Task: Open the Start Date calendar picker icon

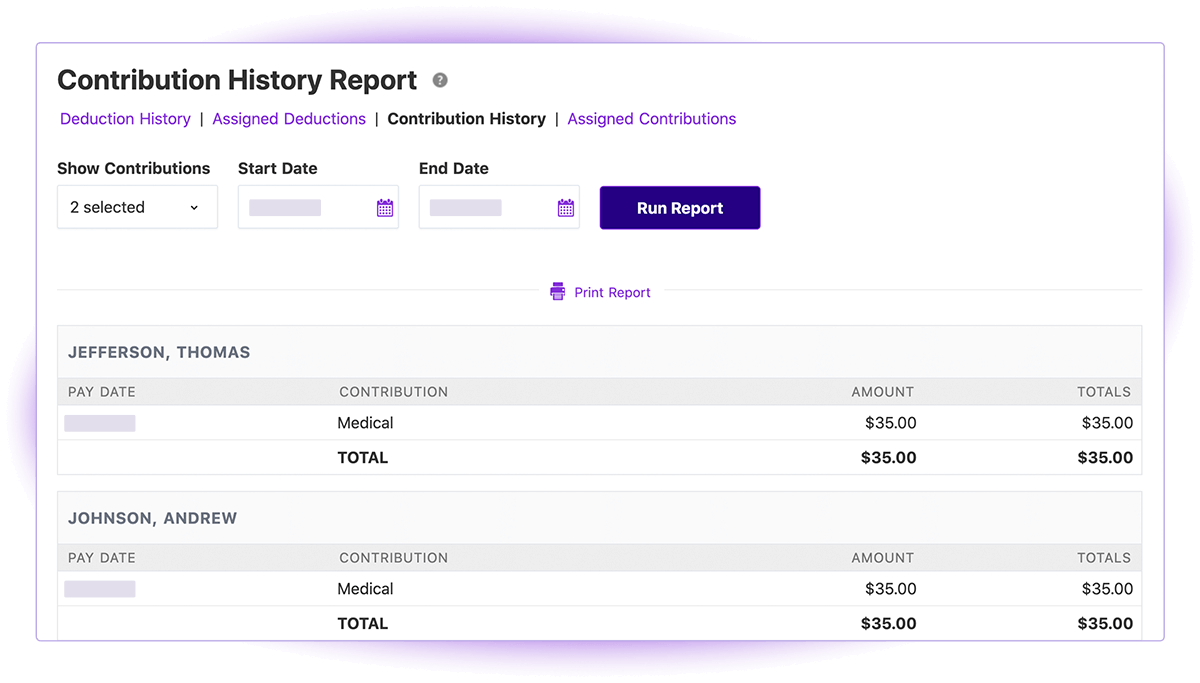Action: (385, 208)
